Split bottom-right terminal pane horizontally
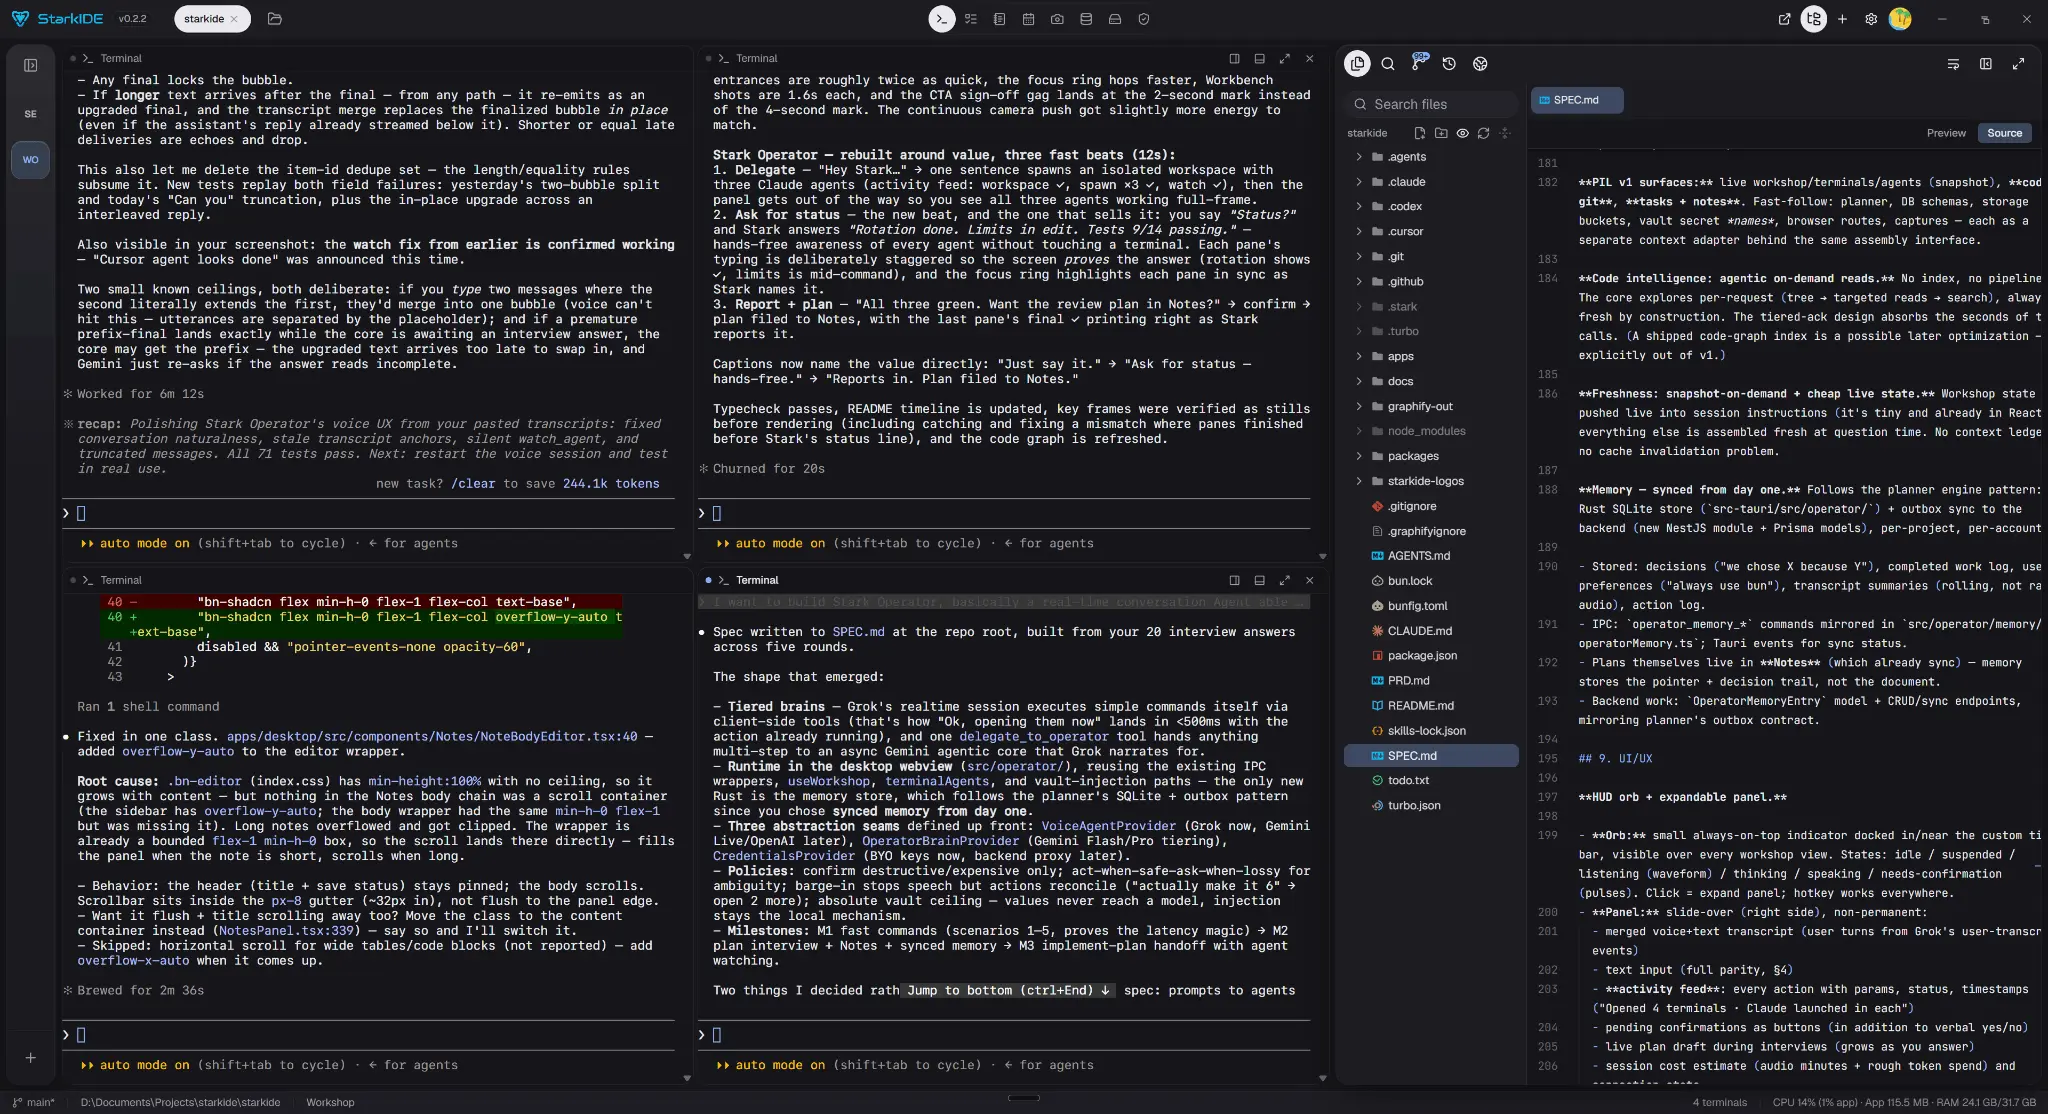The image size is (2048, 1114). tap(1259, 580)
